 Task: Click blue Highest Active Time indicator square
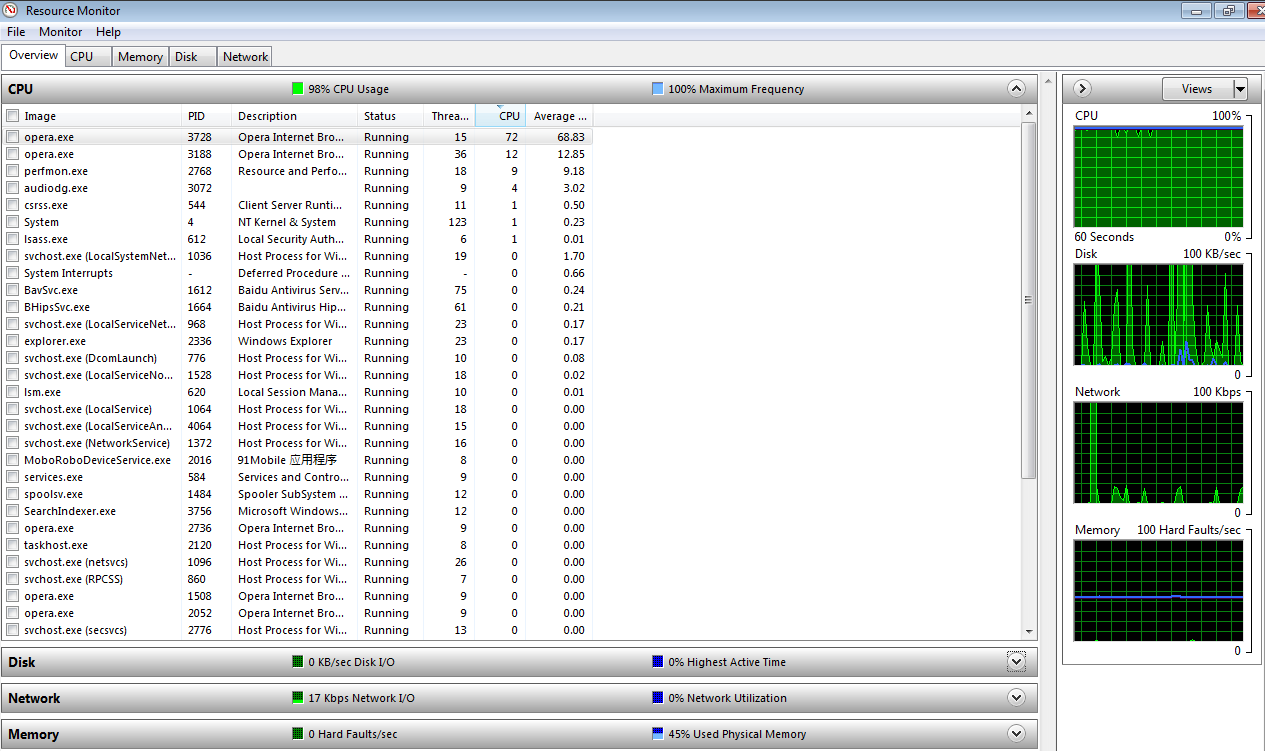click(x=657, y=662)
